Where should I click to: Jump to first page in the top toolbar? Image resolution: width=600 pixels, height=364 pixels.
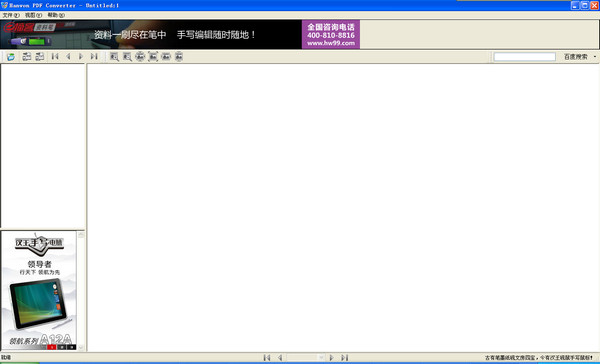tap(55, 57)
